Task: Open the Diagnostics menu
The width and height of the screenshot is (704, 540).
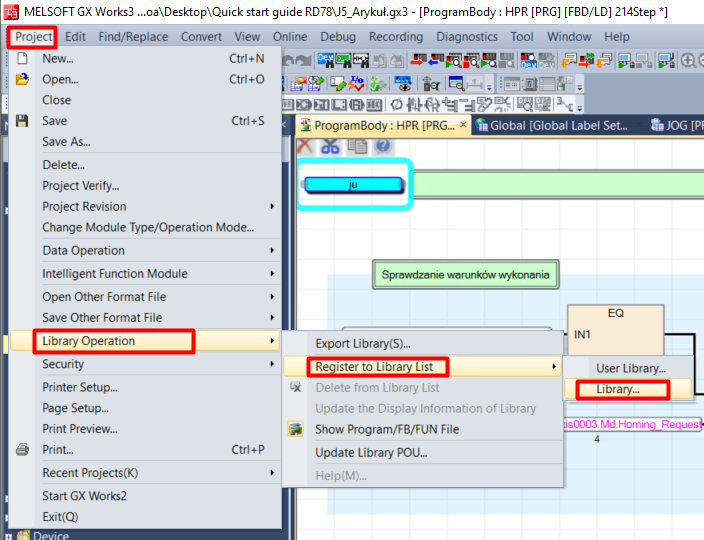Action: coord(467,37)
